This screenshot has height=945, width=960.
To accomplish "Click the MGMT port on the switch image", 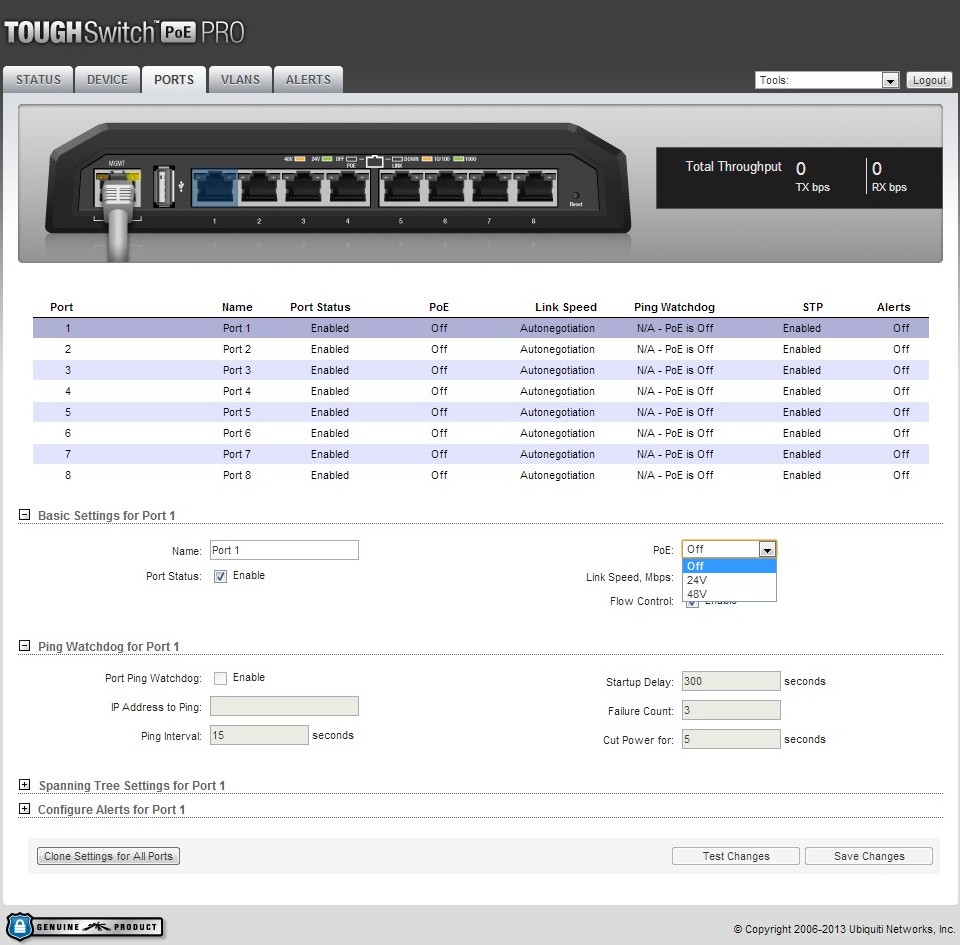I will (x=117, y=189).
